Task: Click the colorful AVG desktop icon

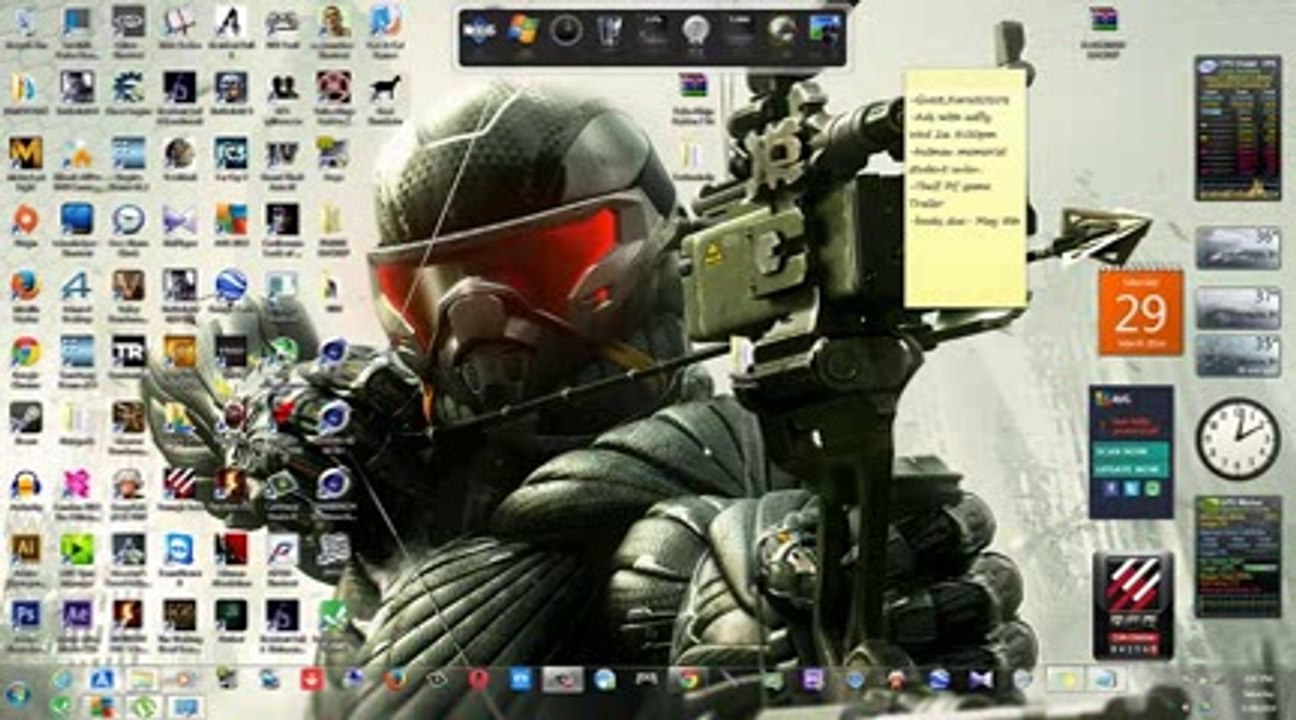Action: [231, 219]
